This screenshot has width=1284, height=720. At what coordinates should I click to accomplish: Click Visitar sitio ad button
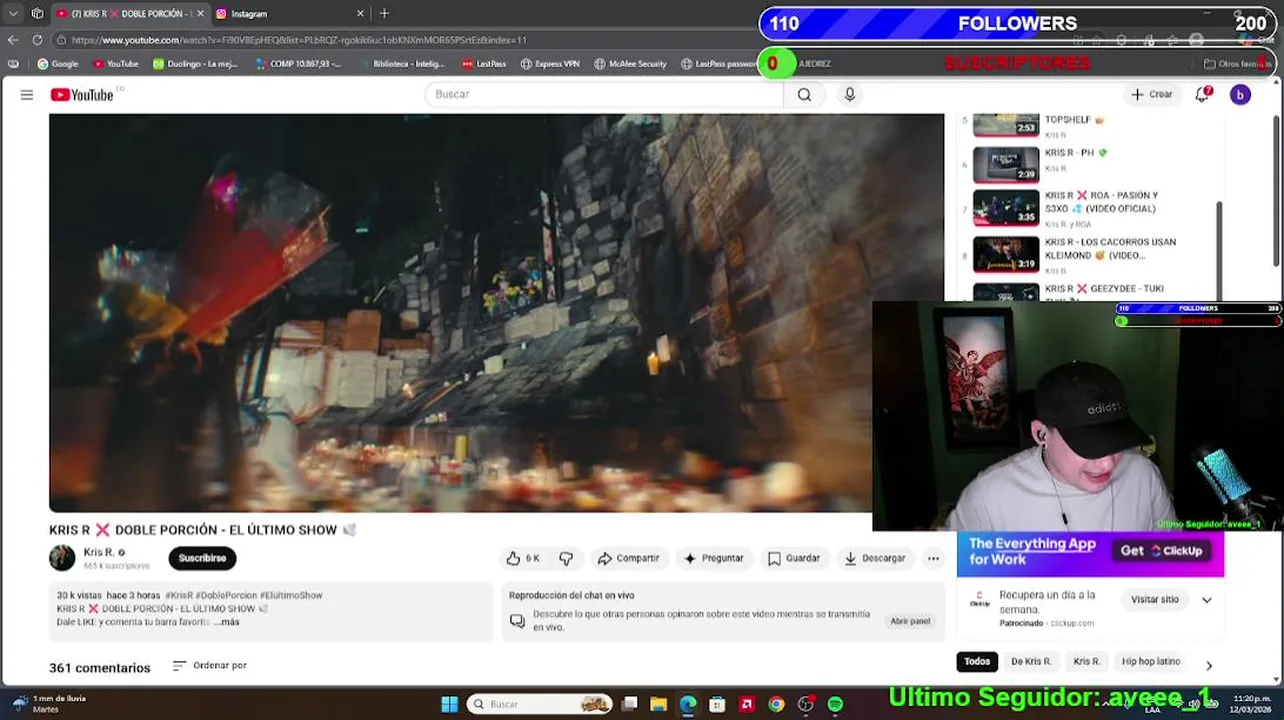(x=1154, y=599)
